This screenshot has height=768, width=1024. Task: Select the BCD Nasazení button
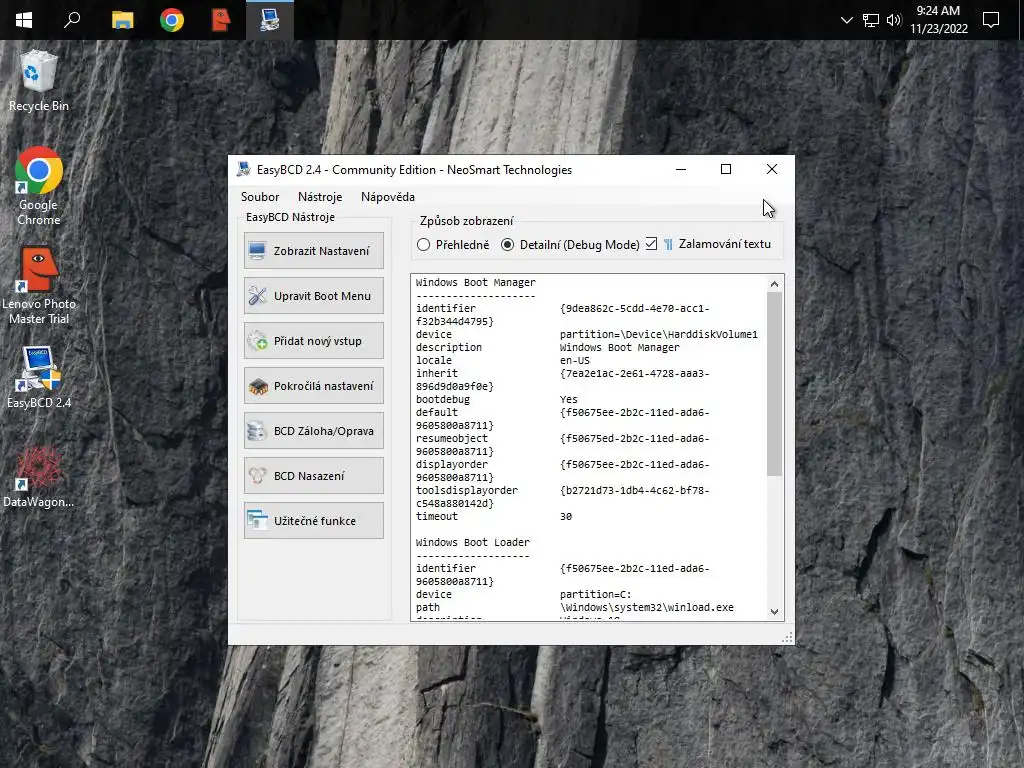click(313, 476)
